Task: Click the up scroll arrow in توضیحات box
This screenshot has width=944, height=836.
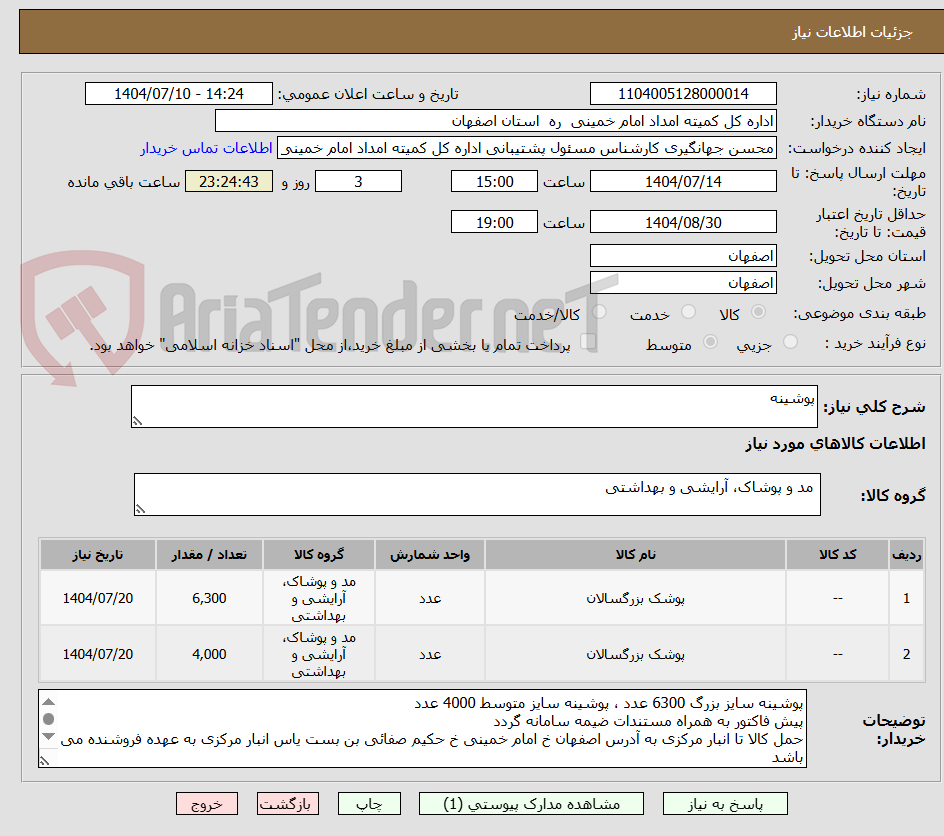Action: pos(48,702)
